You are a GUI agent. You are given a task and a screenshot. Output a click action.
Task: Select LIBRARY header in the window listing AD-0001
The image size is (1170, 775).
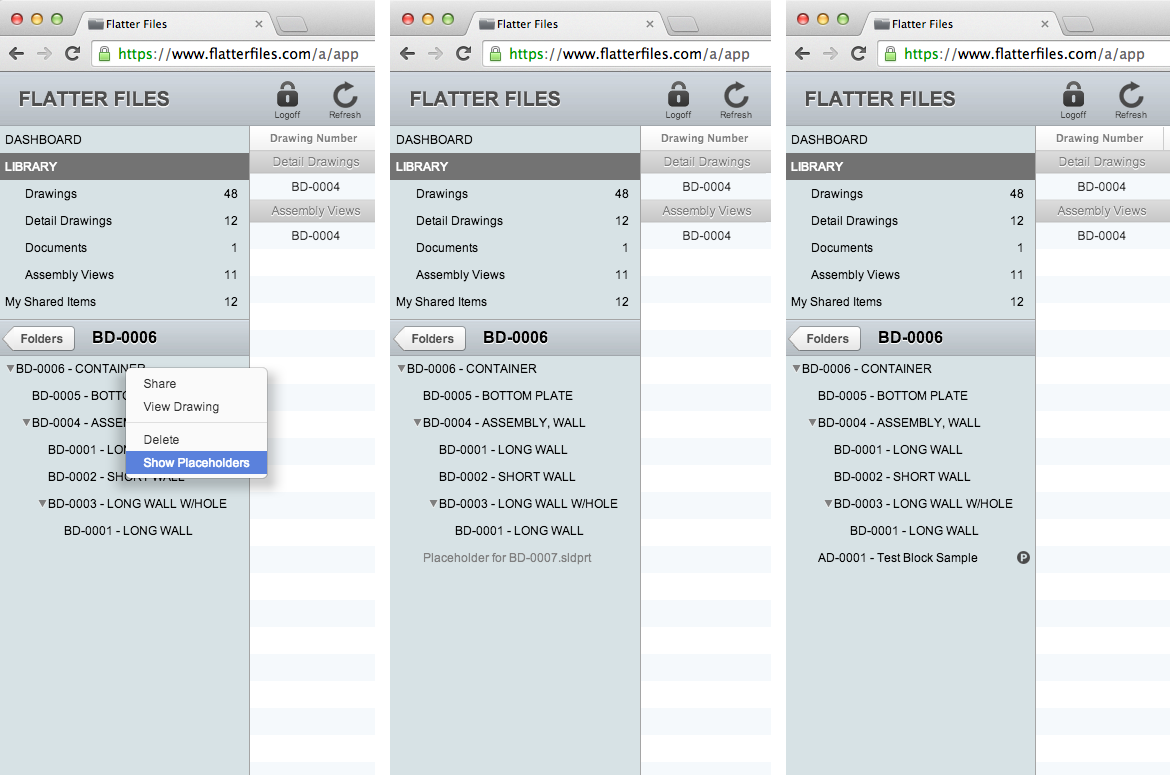[910, 166]
